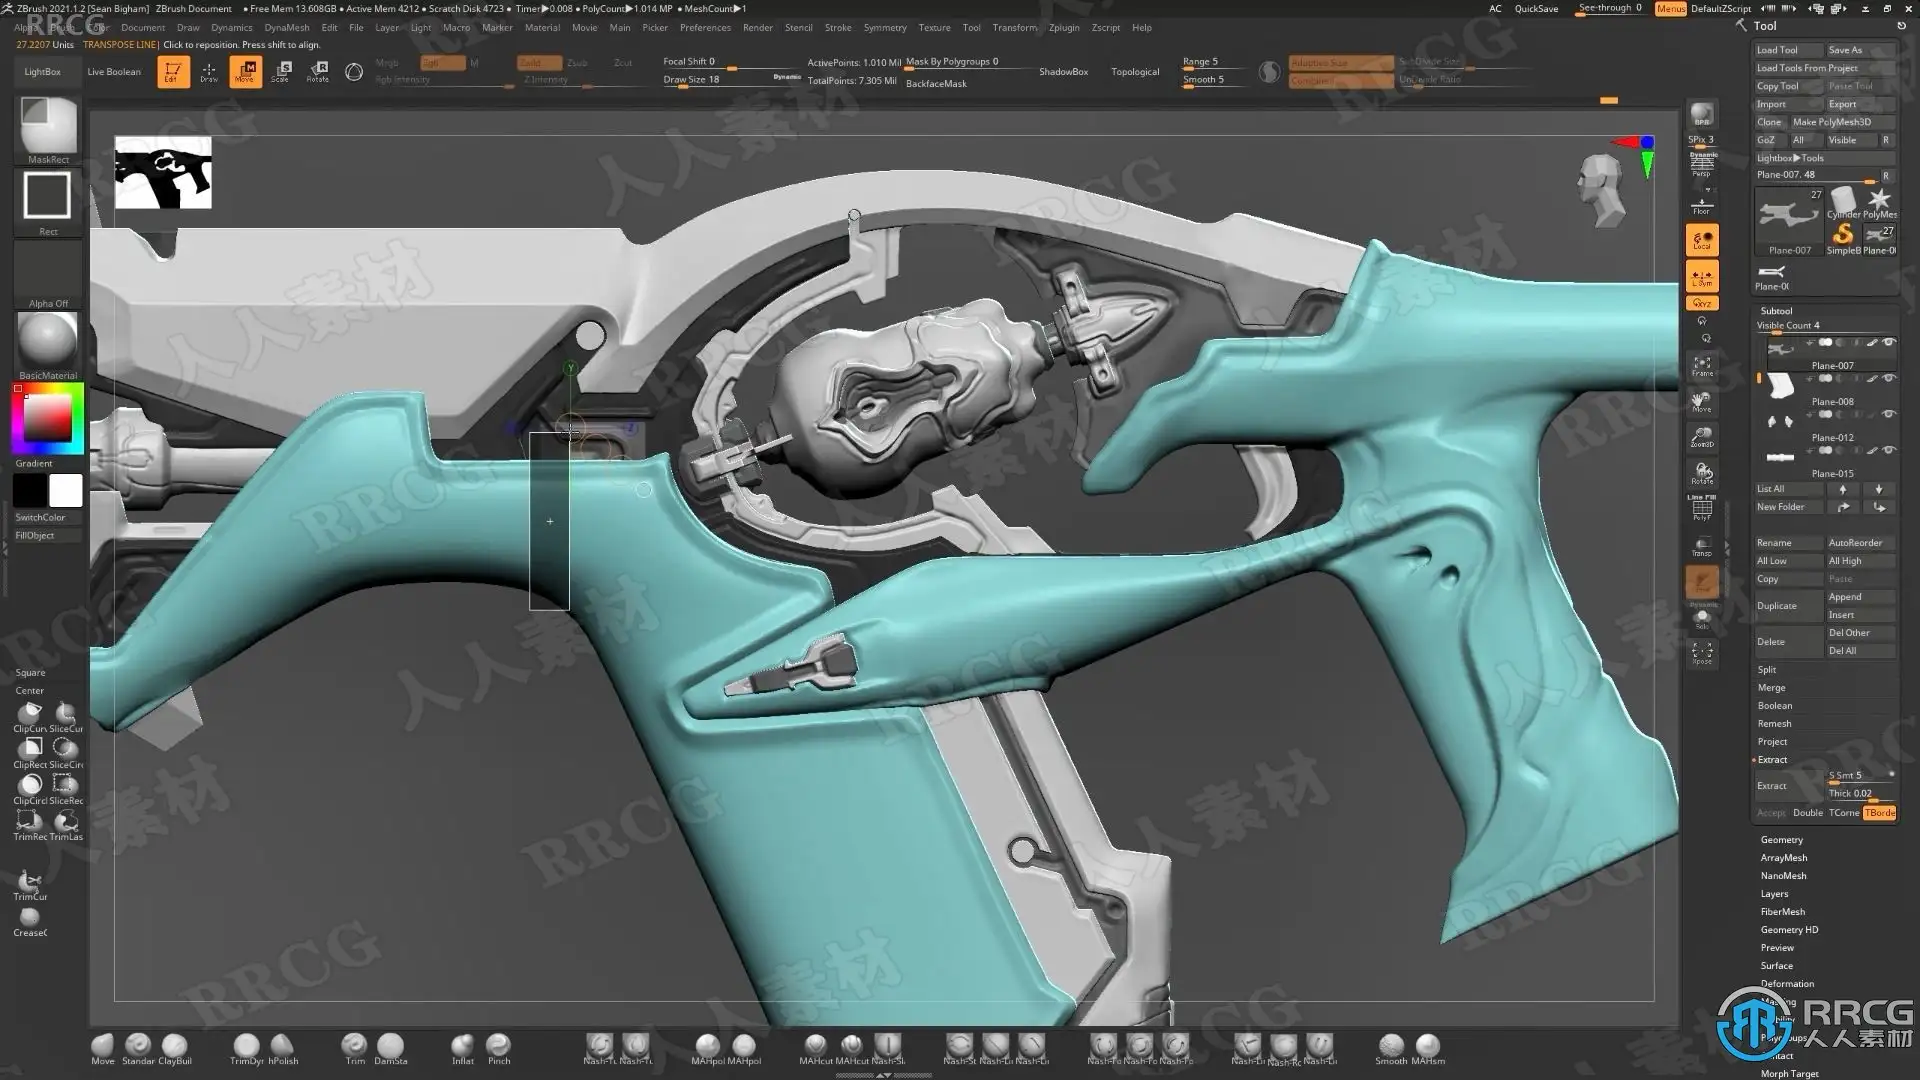Toggle Perspective view button
Image resolution: width=1920 pixels, height=1080 pixels.
(1702, 164)
